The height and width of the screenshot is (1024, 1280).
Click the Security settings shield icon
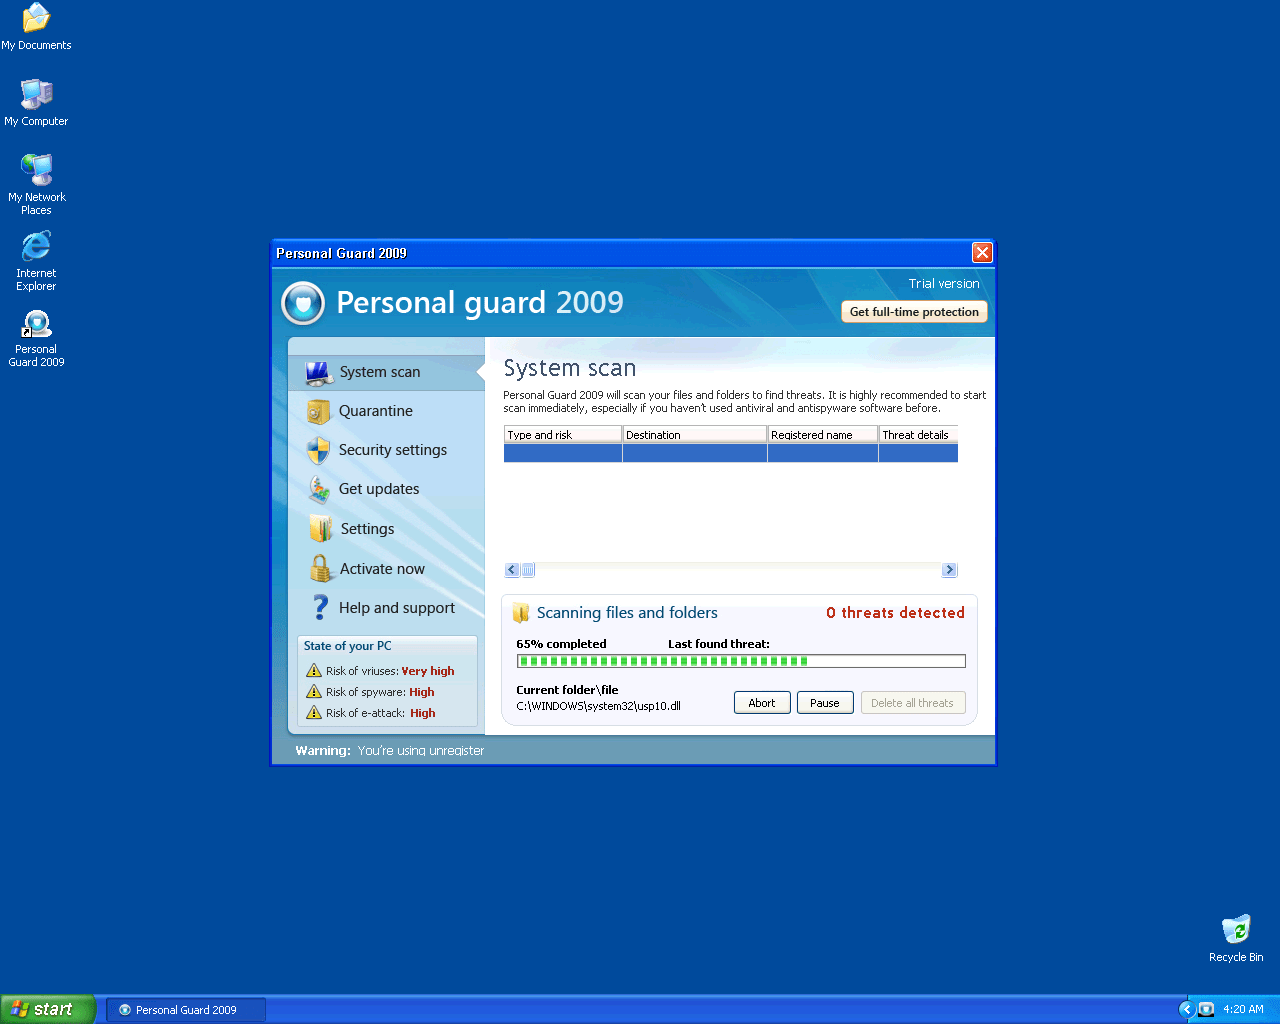(318, 451)
